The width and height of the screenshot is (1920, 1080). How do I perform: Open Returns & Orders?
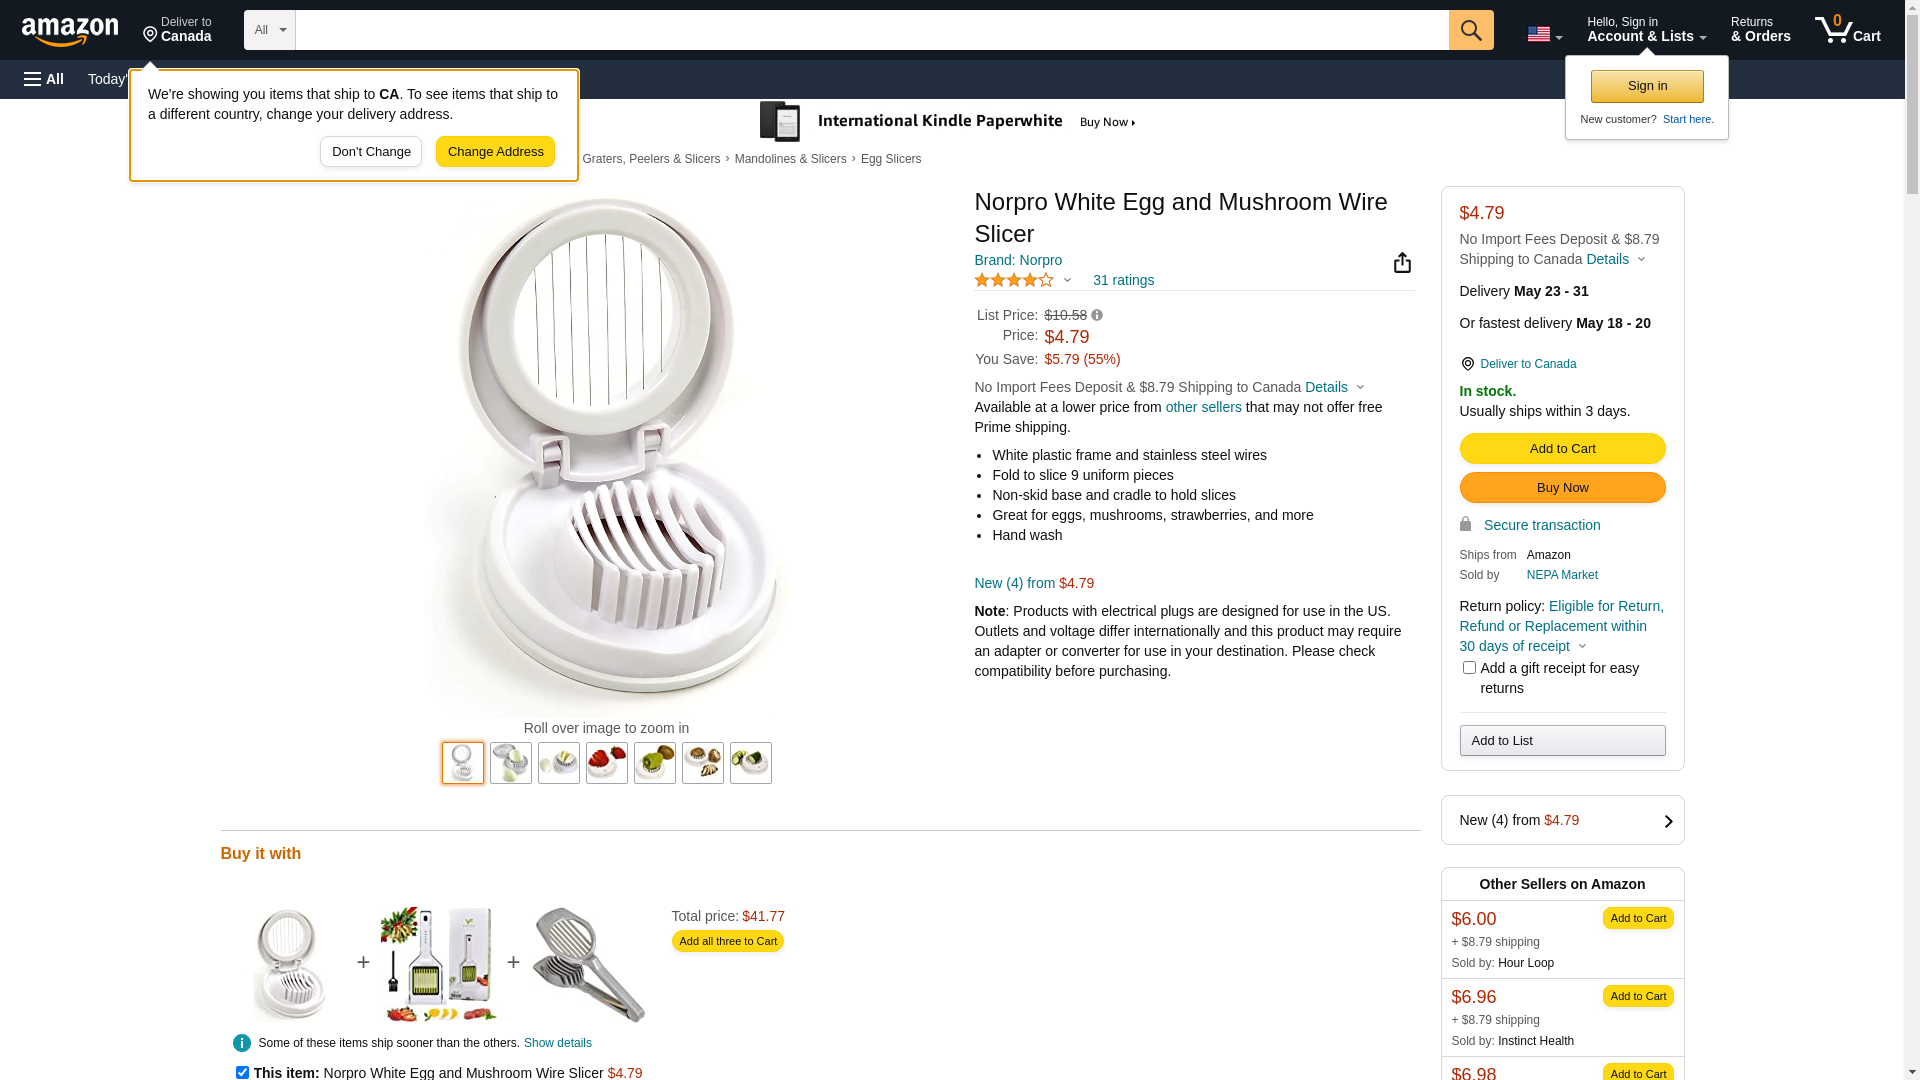click(x=1760, y=30)
